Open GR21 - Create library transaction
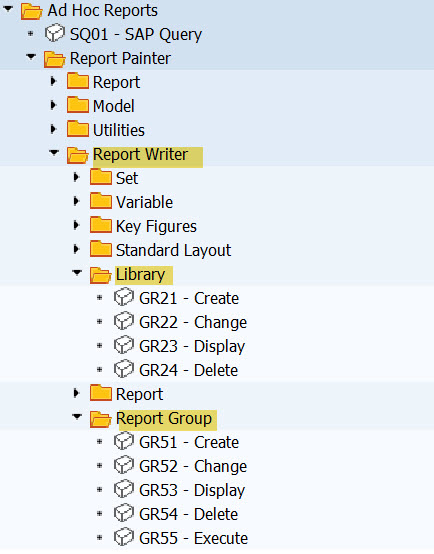This screenshot has height=554, width=434. 189,299
